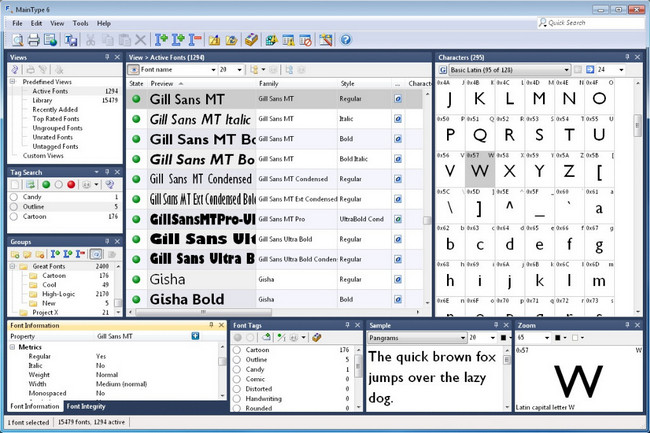Click the delete group folder icon in Groups

pyautogui.click(x=40, y=254)
